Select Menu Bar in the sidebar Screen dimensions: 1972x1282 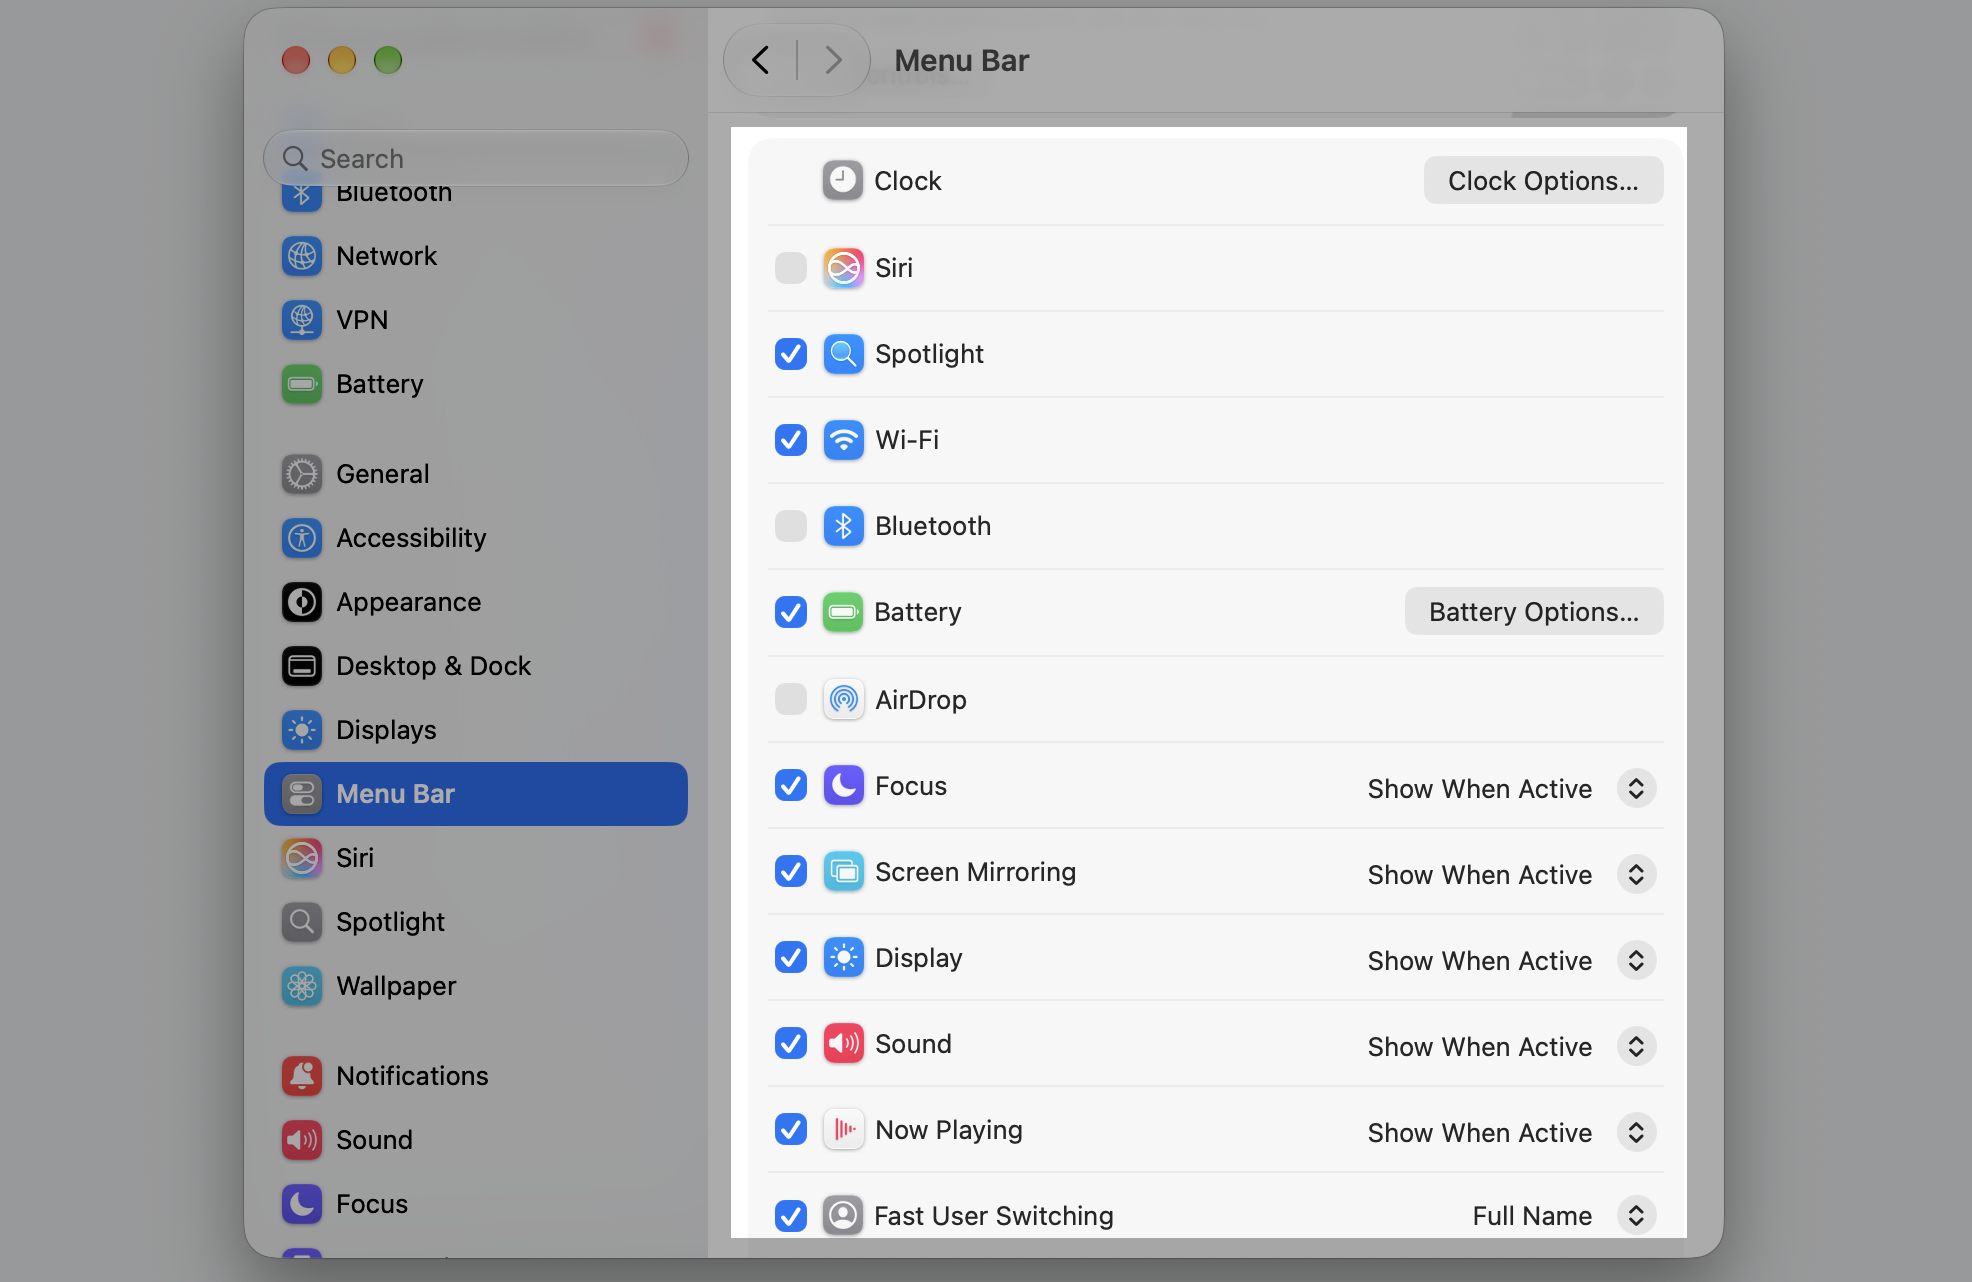point(476,794)
